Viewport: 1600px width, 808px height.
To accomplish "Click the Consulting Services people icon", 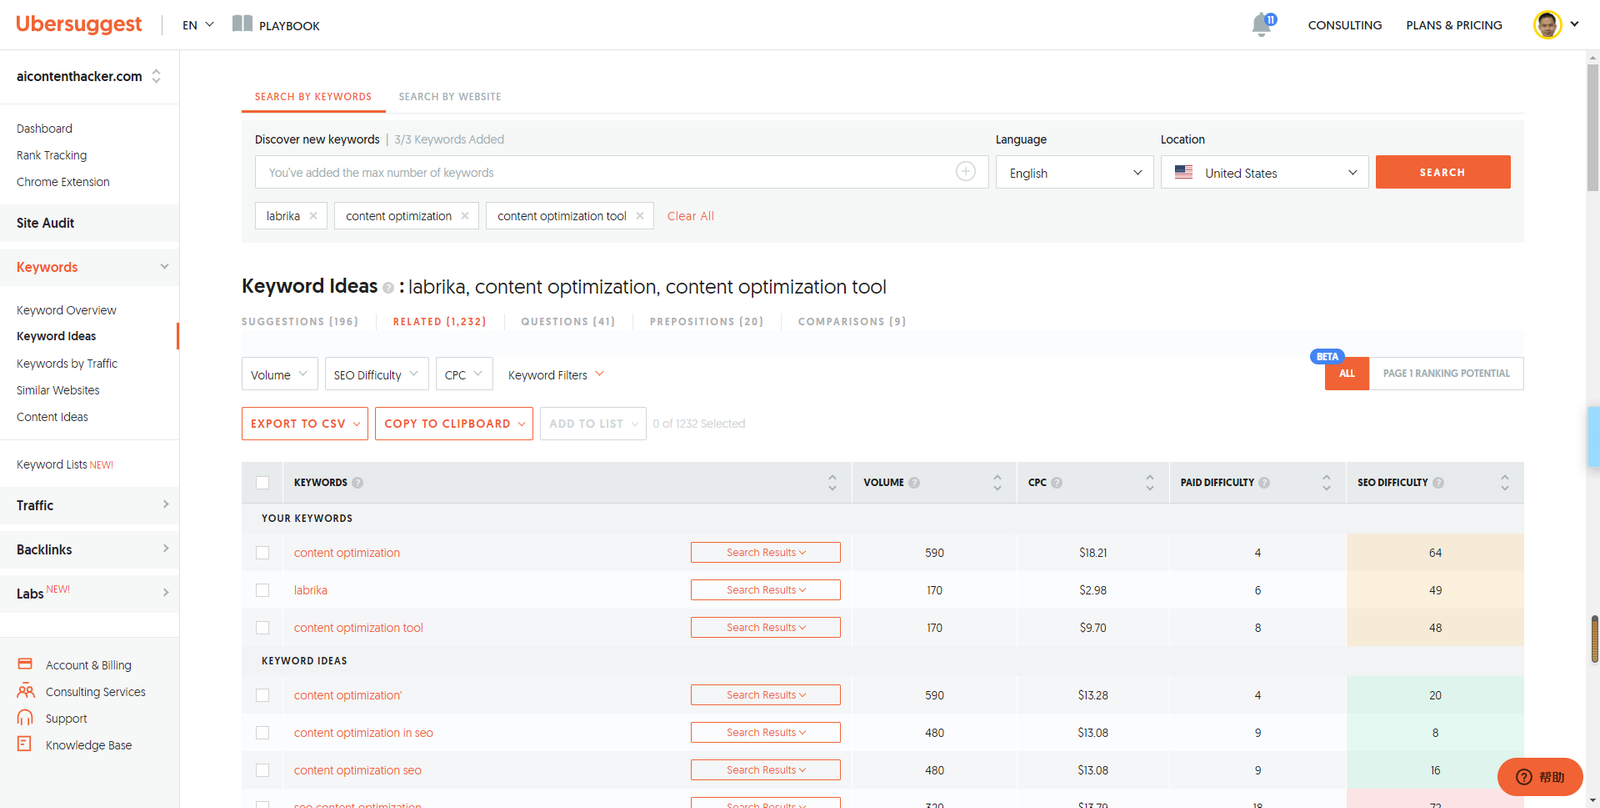I will point(25,691).
